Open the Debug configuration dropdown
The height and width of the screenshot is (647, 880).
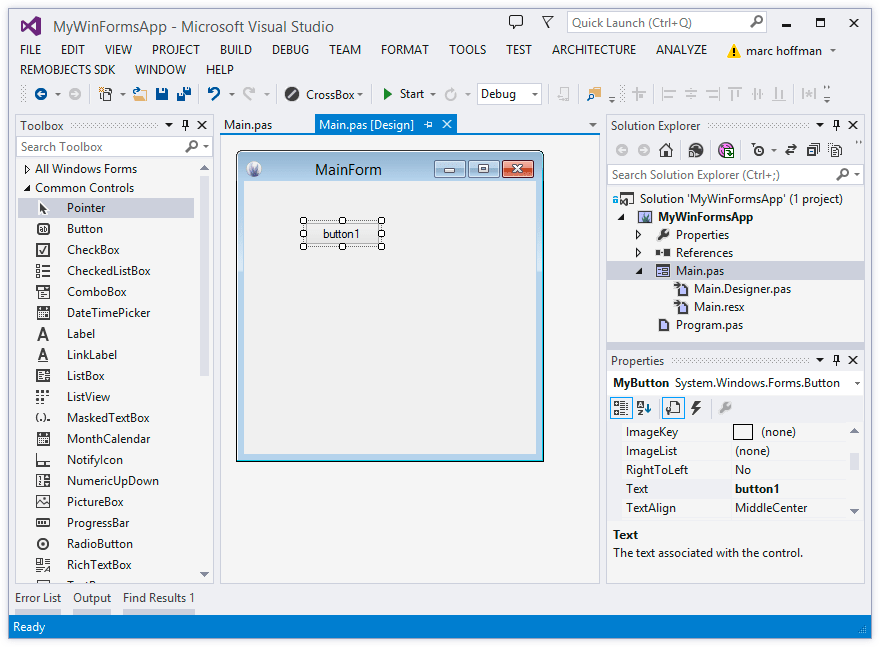pyautogui.click(x=508, y=94)
